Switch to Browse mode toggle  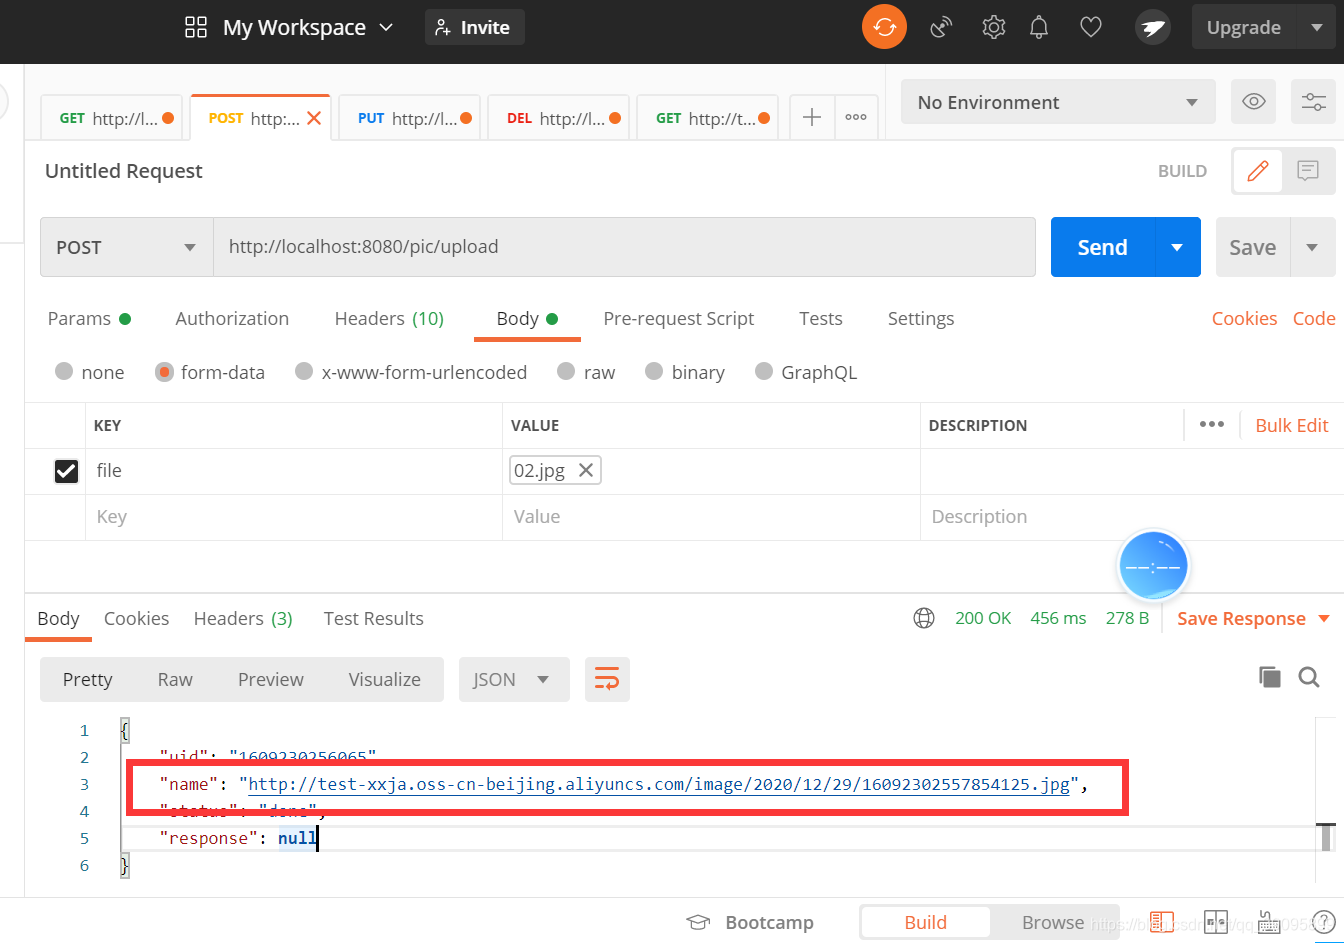pos(1053,922)
